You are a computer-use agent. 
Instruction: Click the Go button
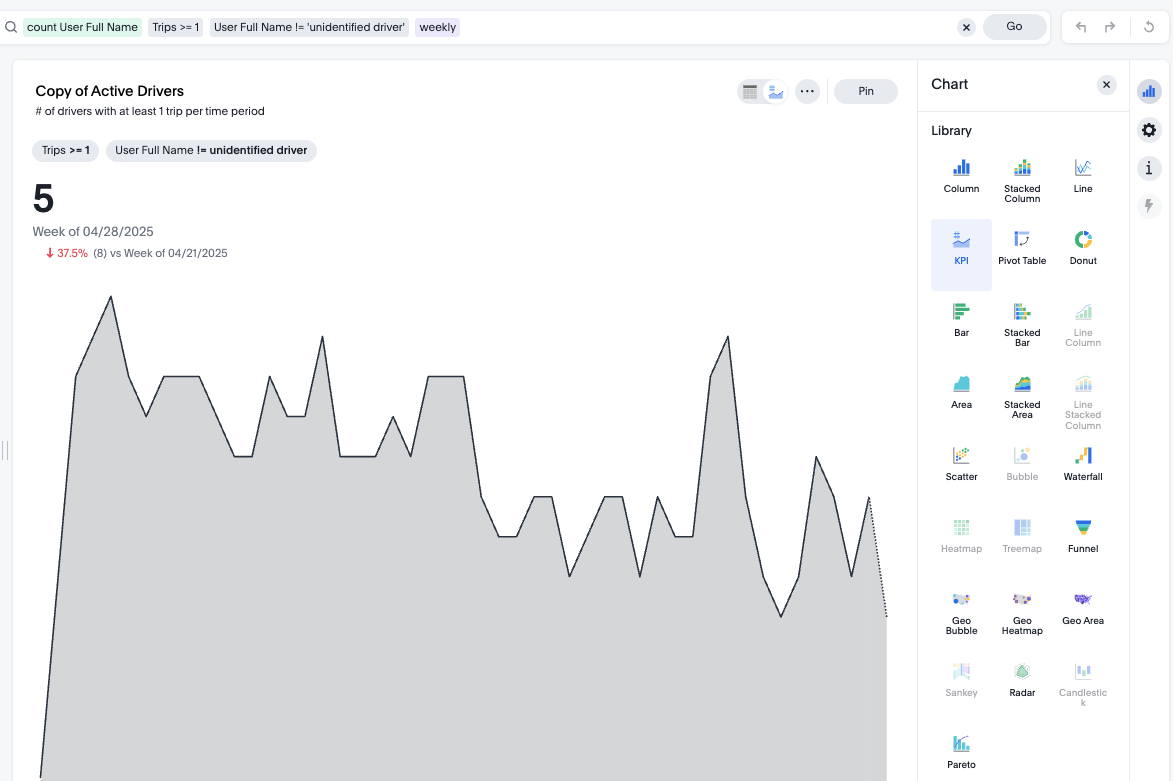coord(1014,27)
